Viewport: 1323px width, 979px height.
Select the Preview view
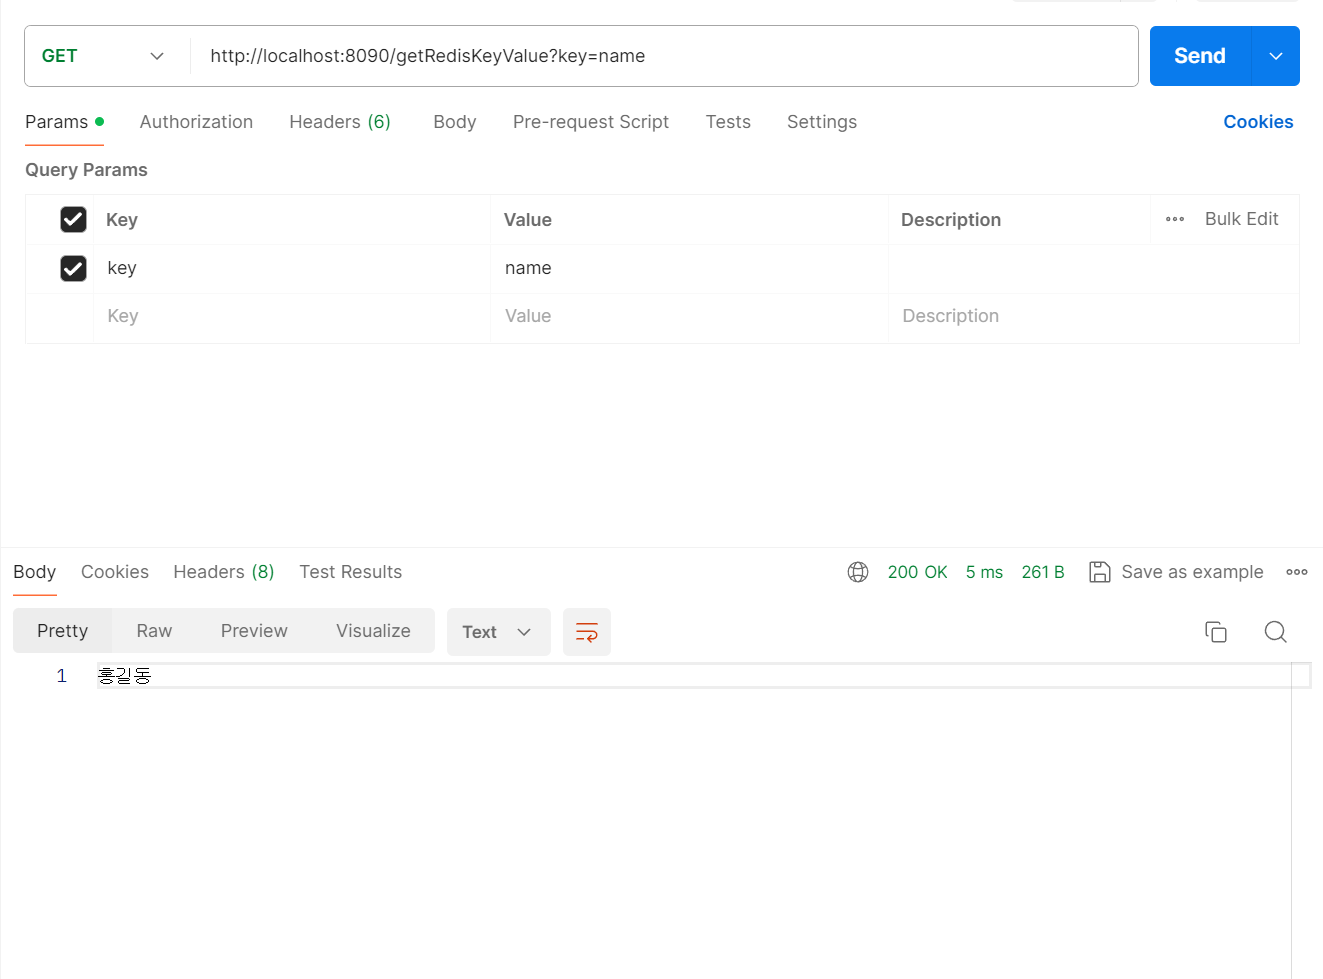coord(254,631)
